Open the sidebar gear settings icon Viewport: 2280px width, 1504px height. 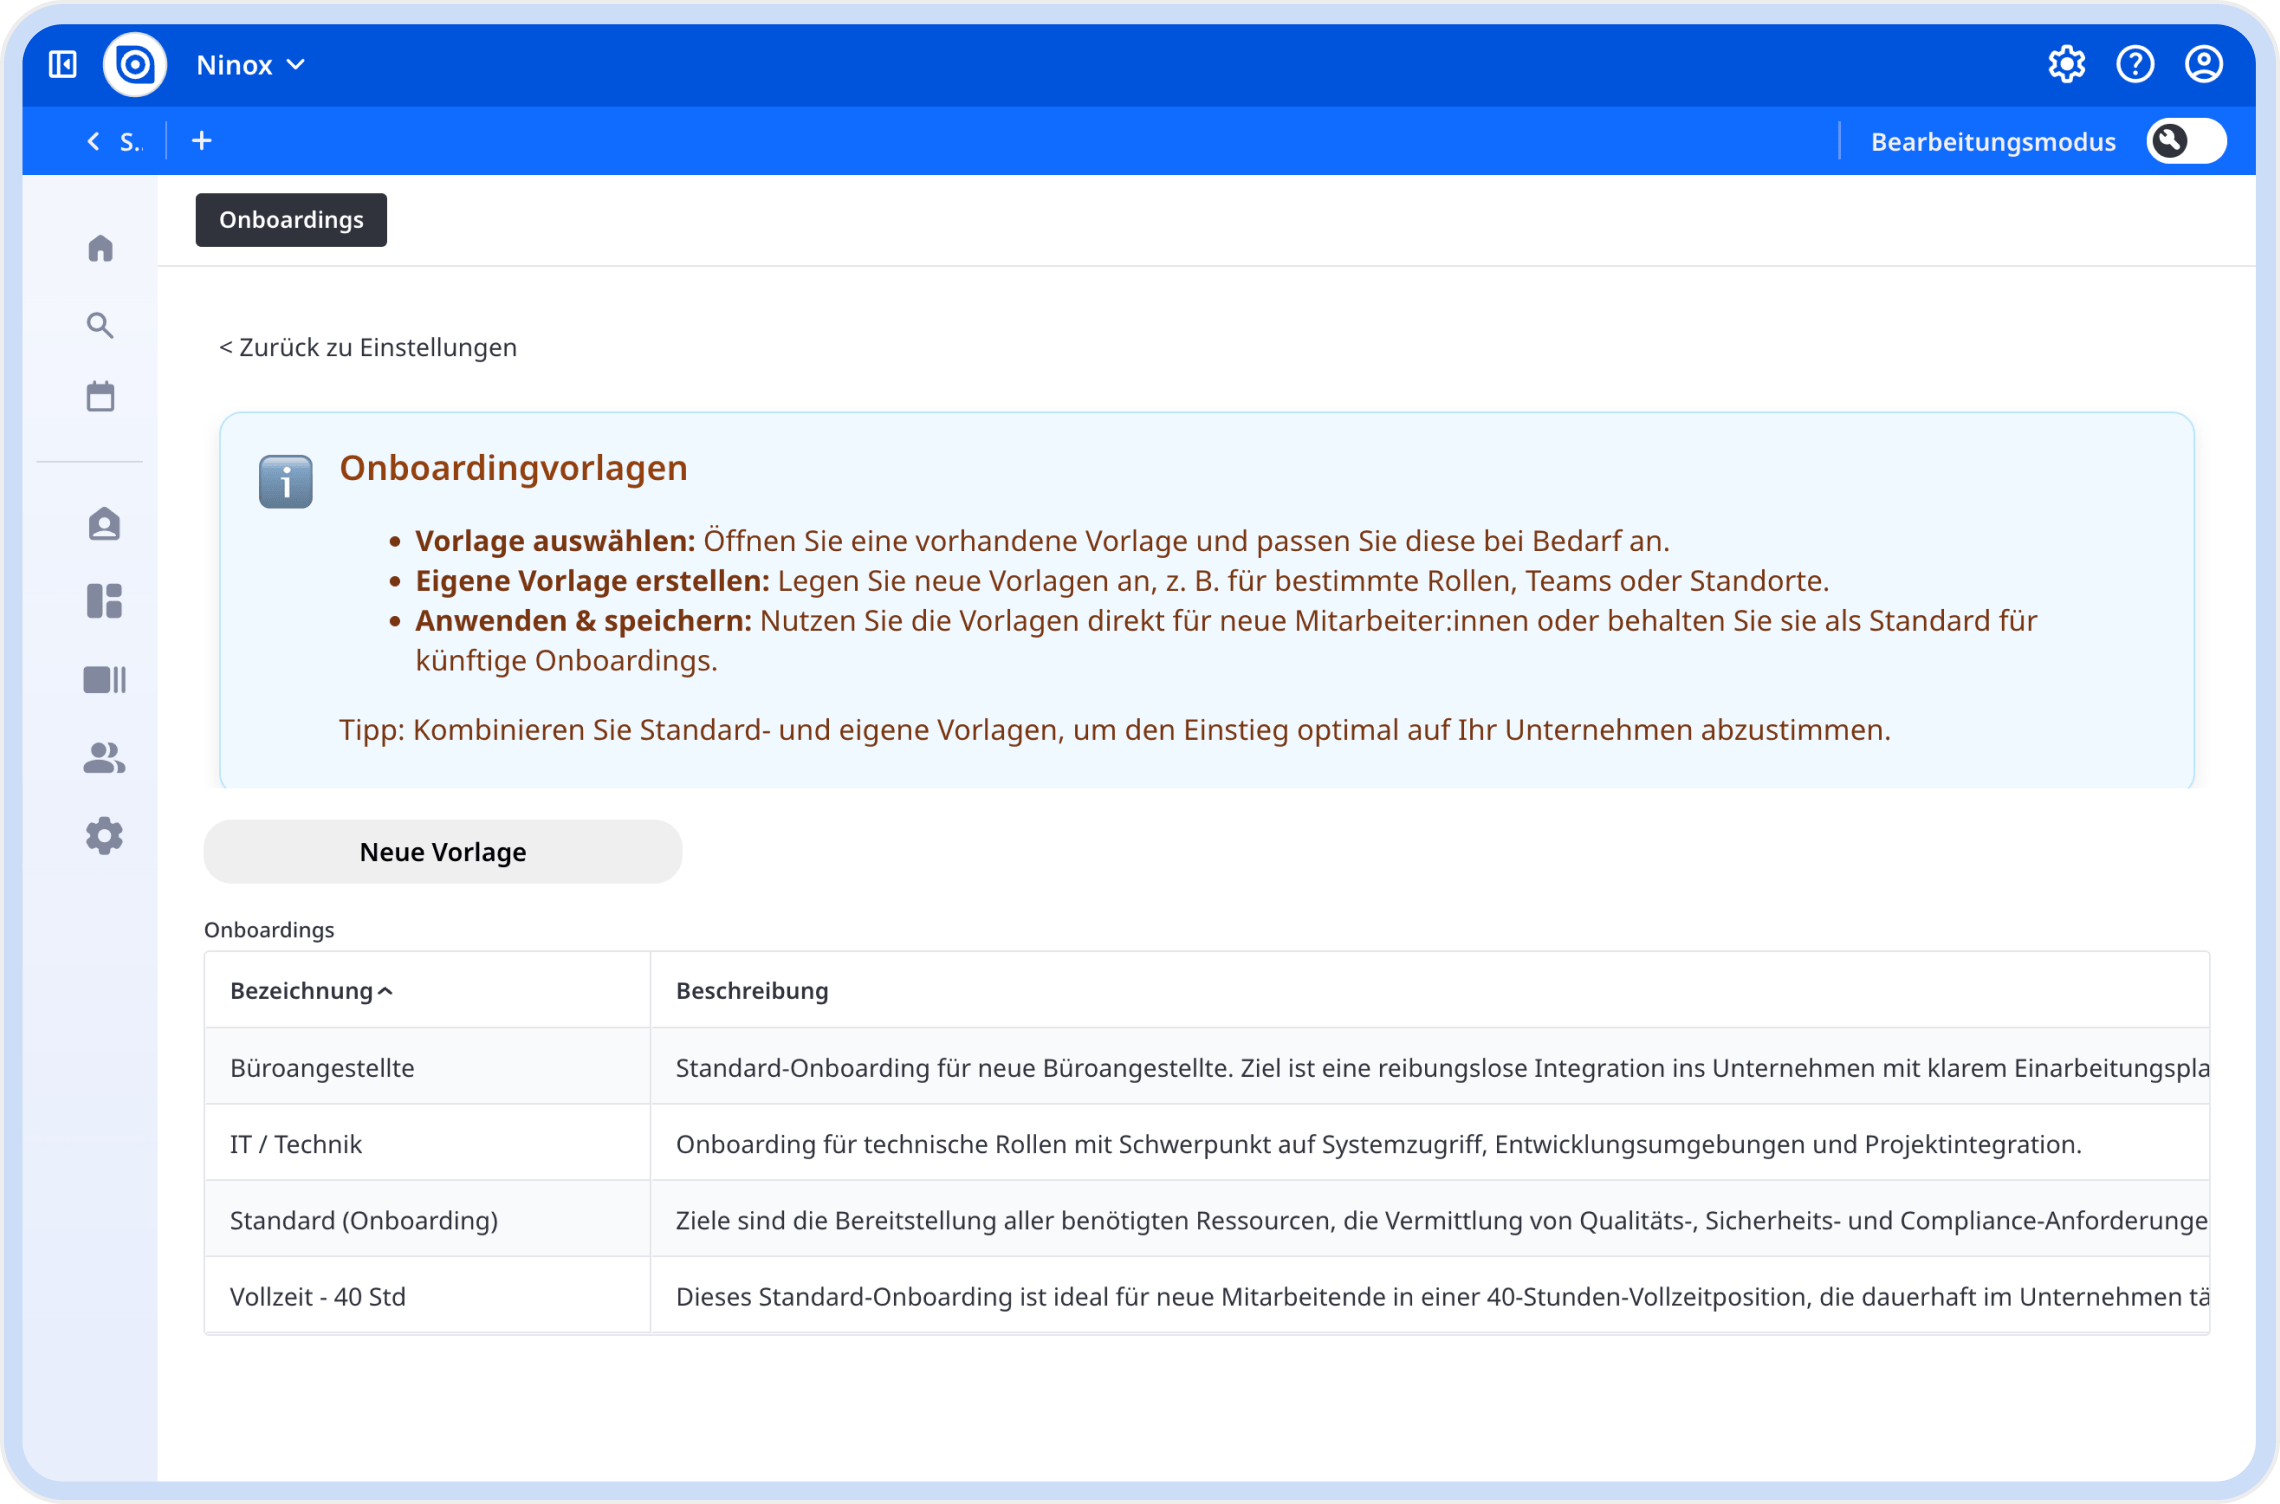coord(104,836)
